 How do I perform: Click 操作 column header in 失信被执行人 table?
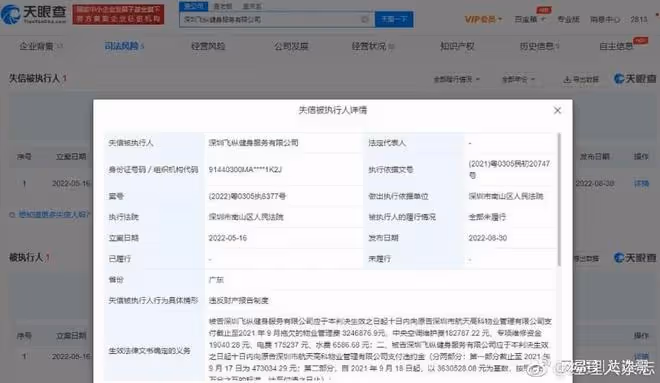click(641, 157)
